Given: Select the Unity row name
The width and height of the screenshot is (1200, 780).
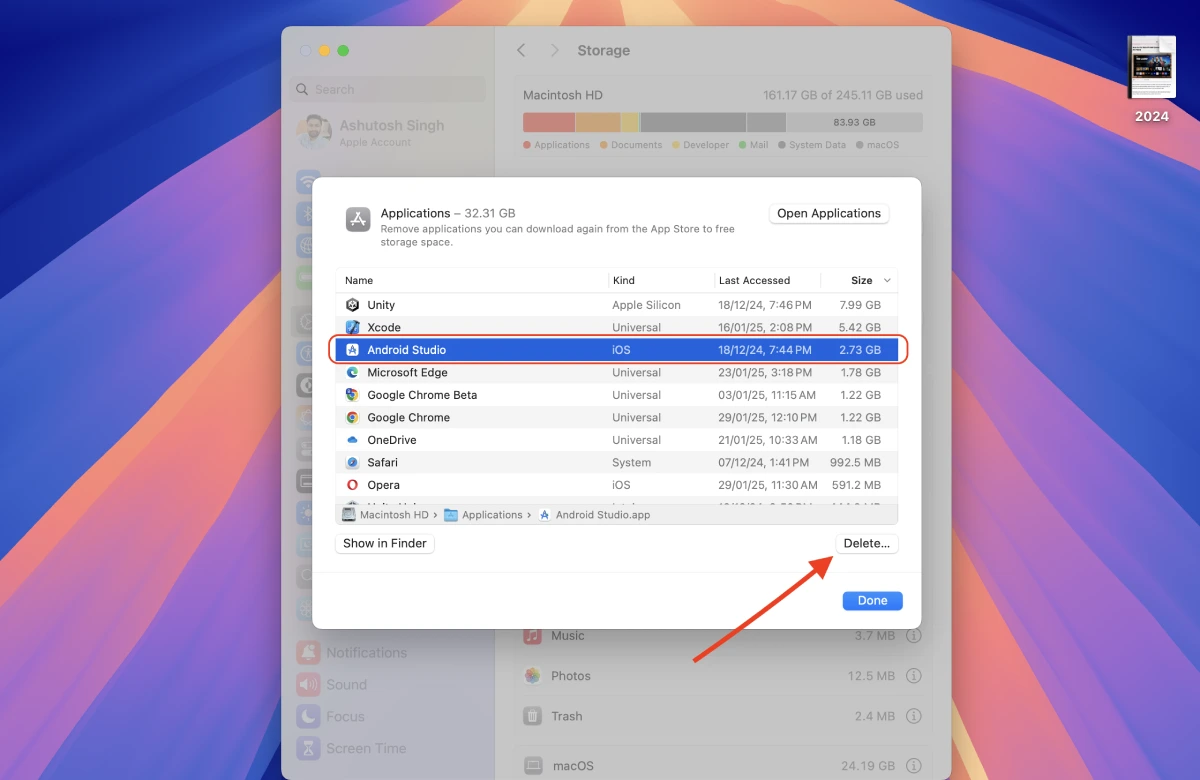Looking at the screenshot, I should click(x=381, y=305).
